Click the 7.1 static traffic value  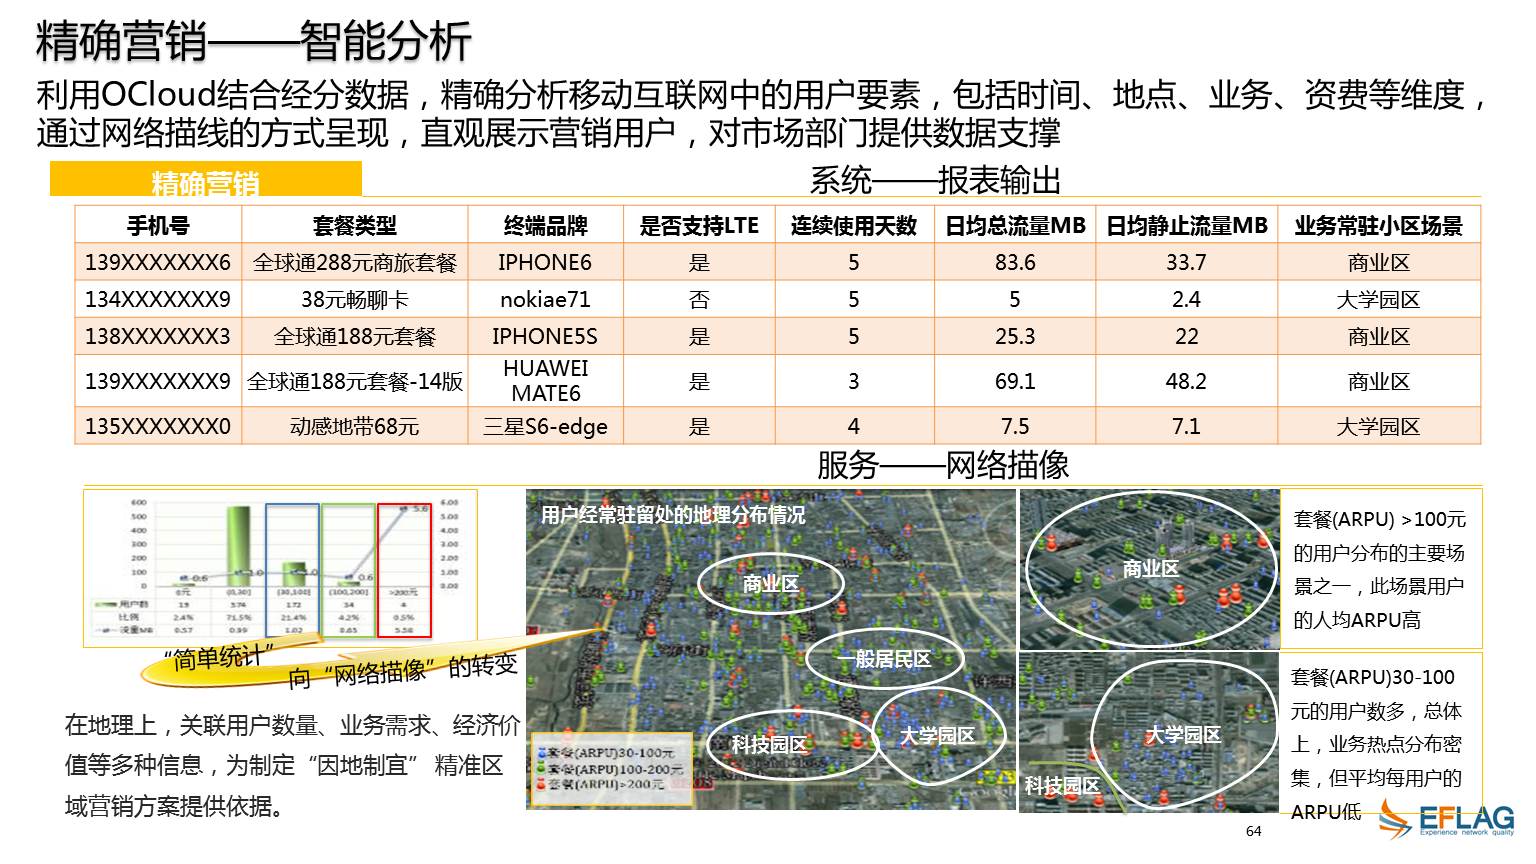[1187, 426]
